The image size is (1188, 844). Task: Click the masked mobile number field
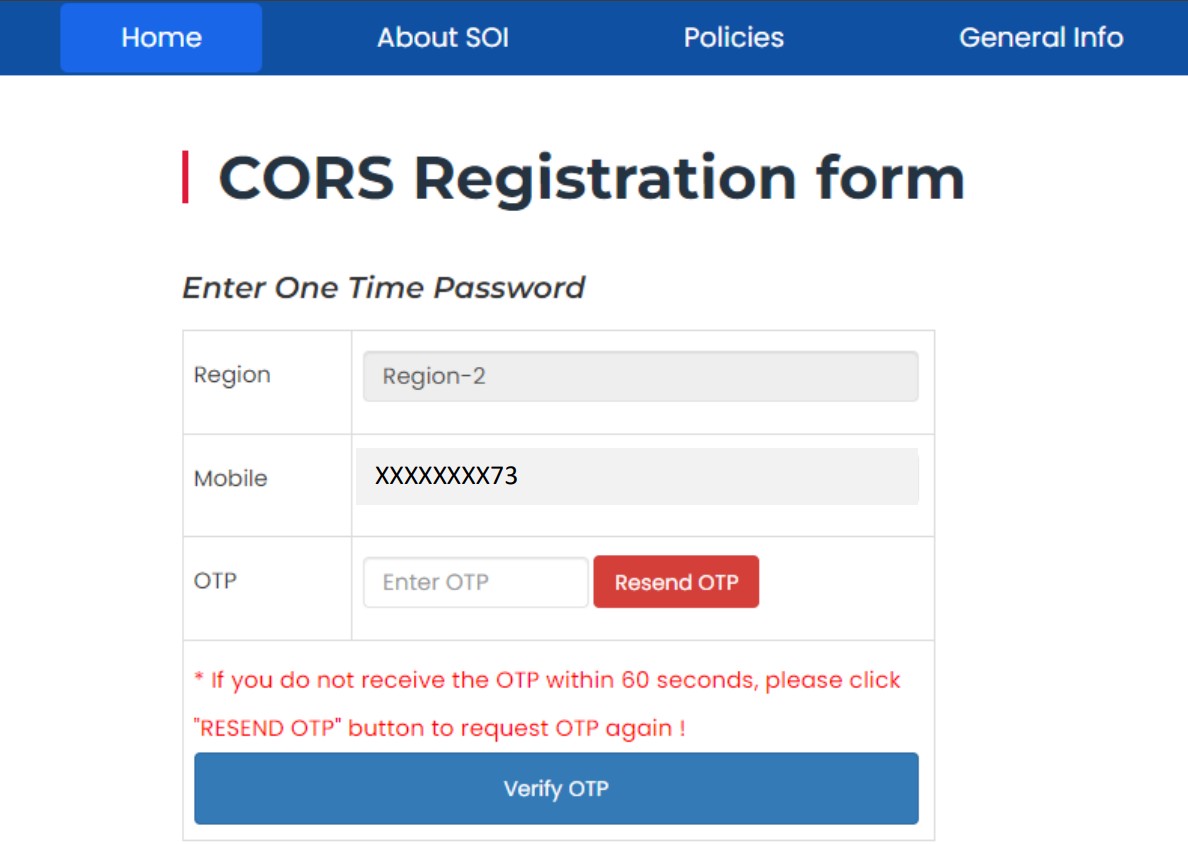pos(640,476)
